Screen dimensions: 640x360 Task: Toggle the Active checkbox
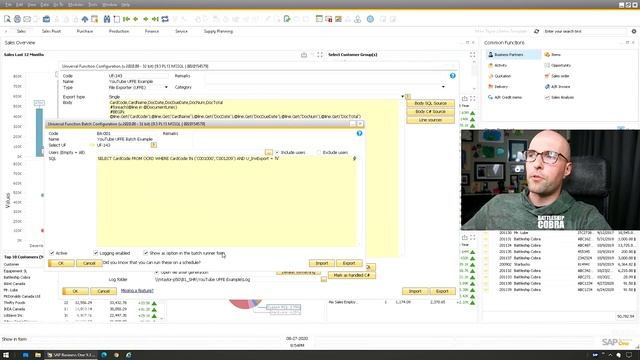coord(52,253)
